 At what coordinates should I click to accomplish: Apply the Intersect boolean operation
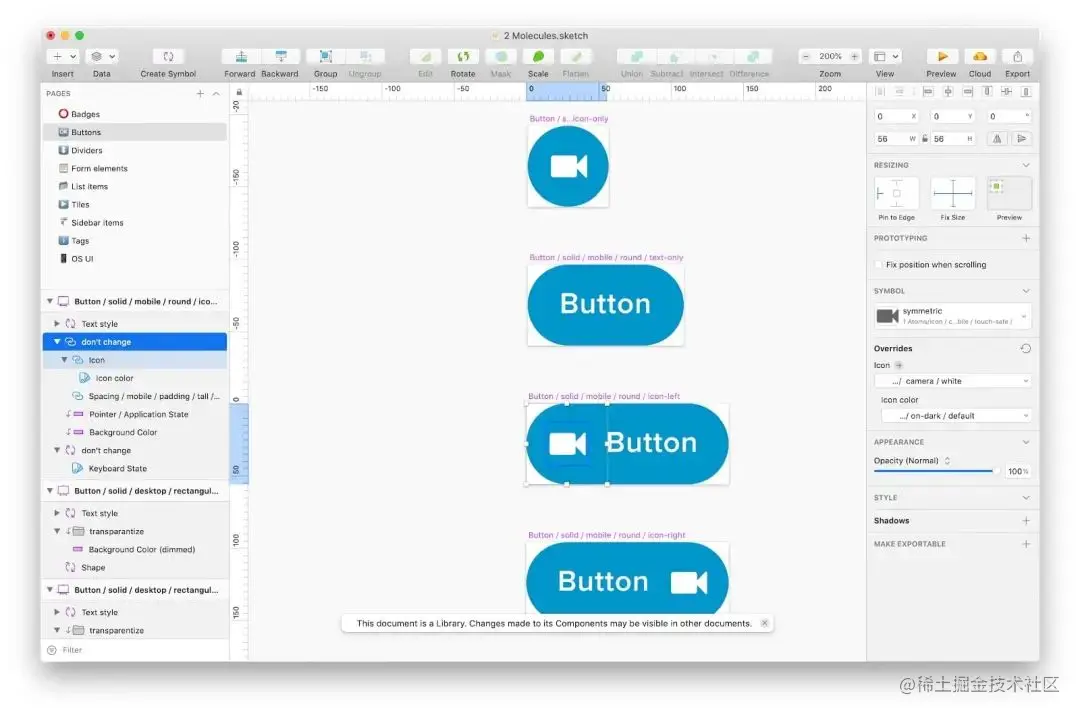pyautogui.click(x=714, y=56)
